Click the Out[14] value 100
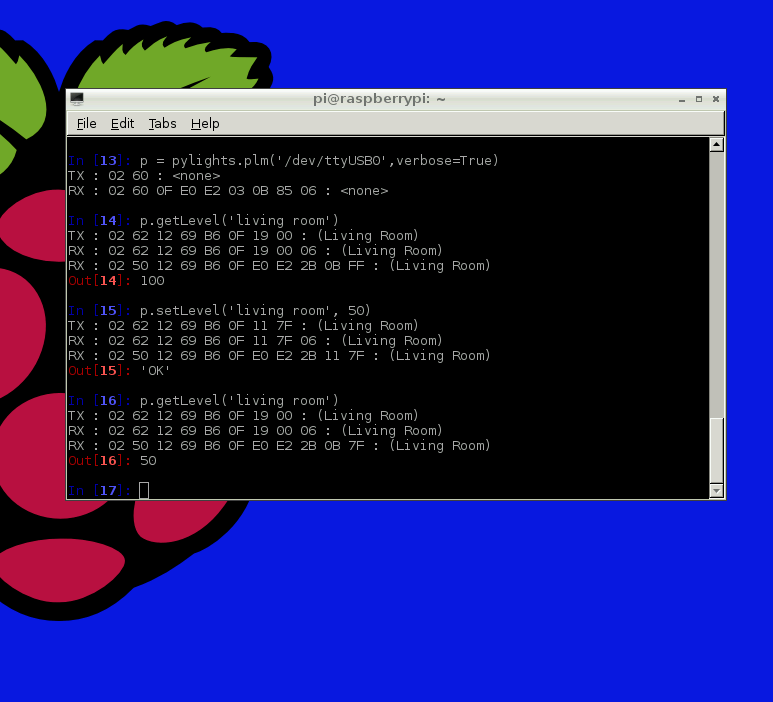 tap(152, 281)
